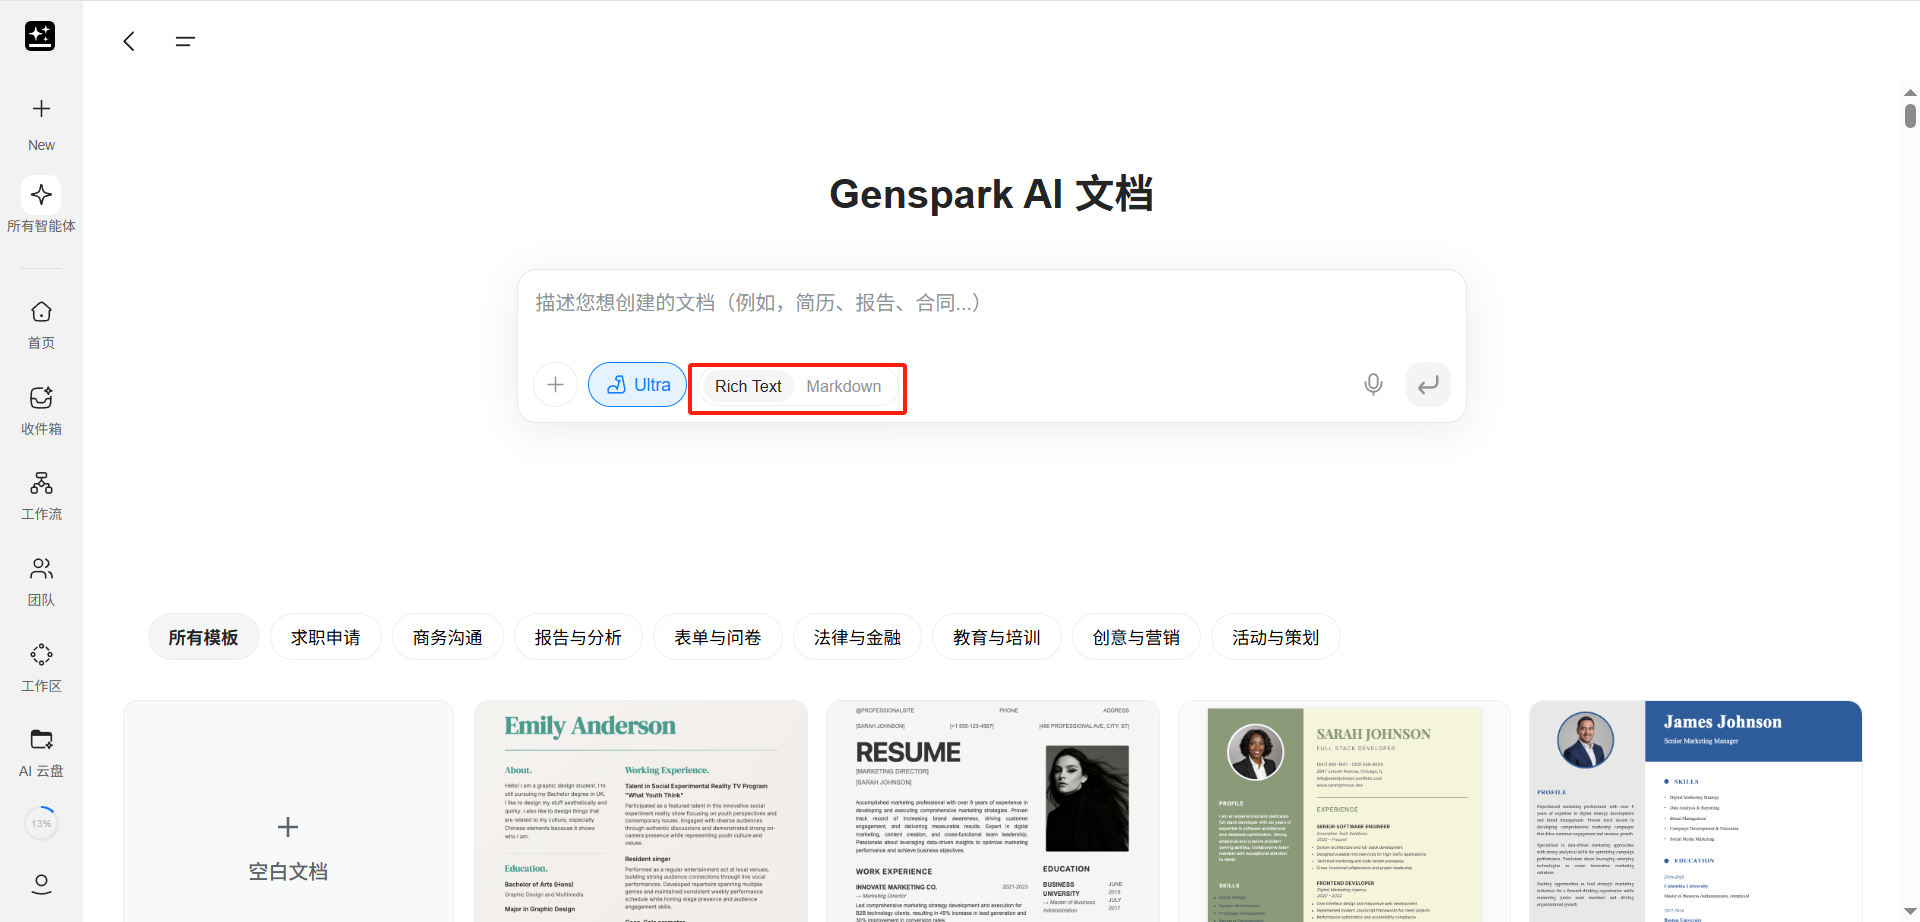The image size is (1920, 922).
Task: Open the Emily Anderson resume template
Action: (640, 810)
